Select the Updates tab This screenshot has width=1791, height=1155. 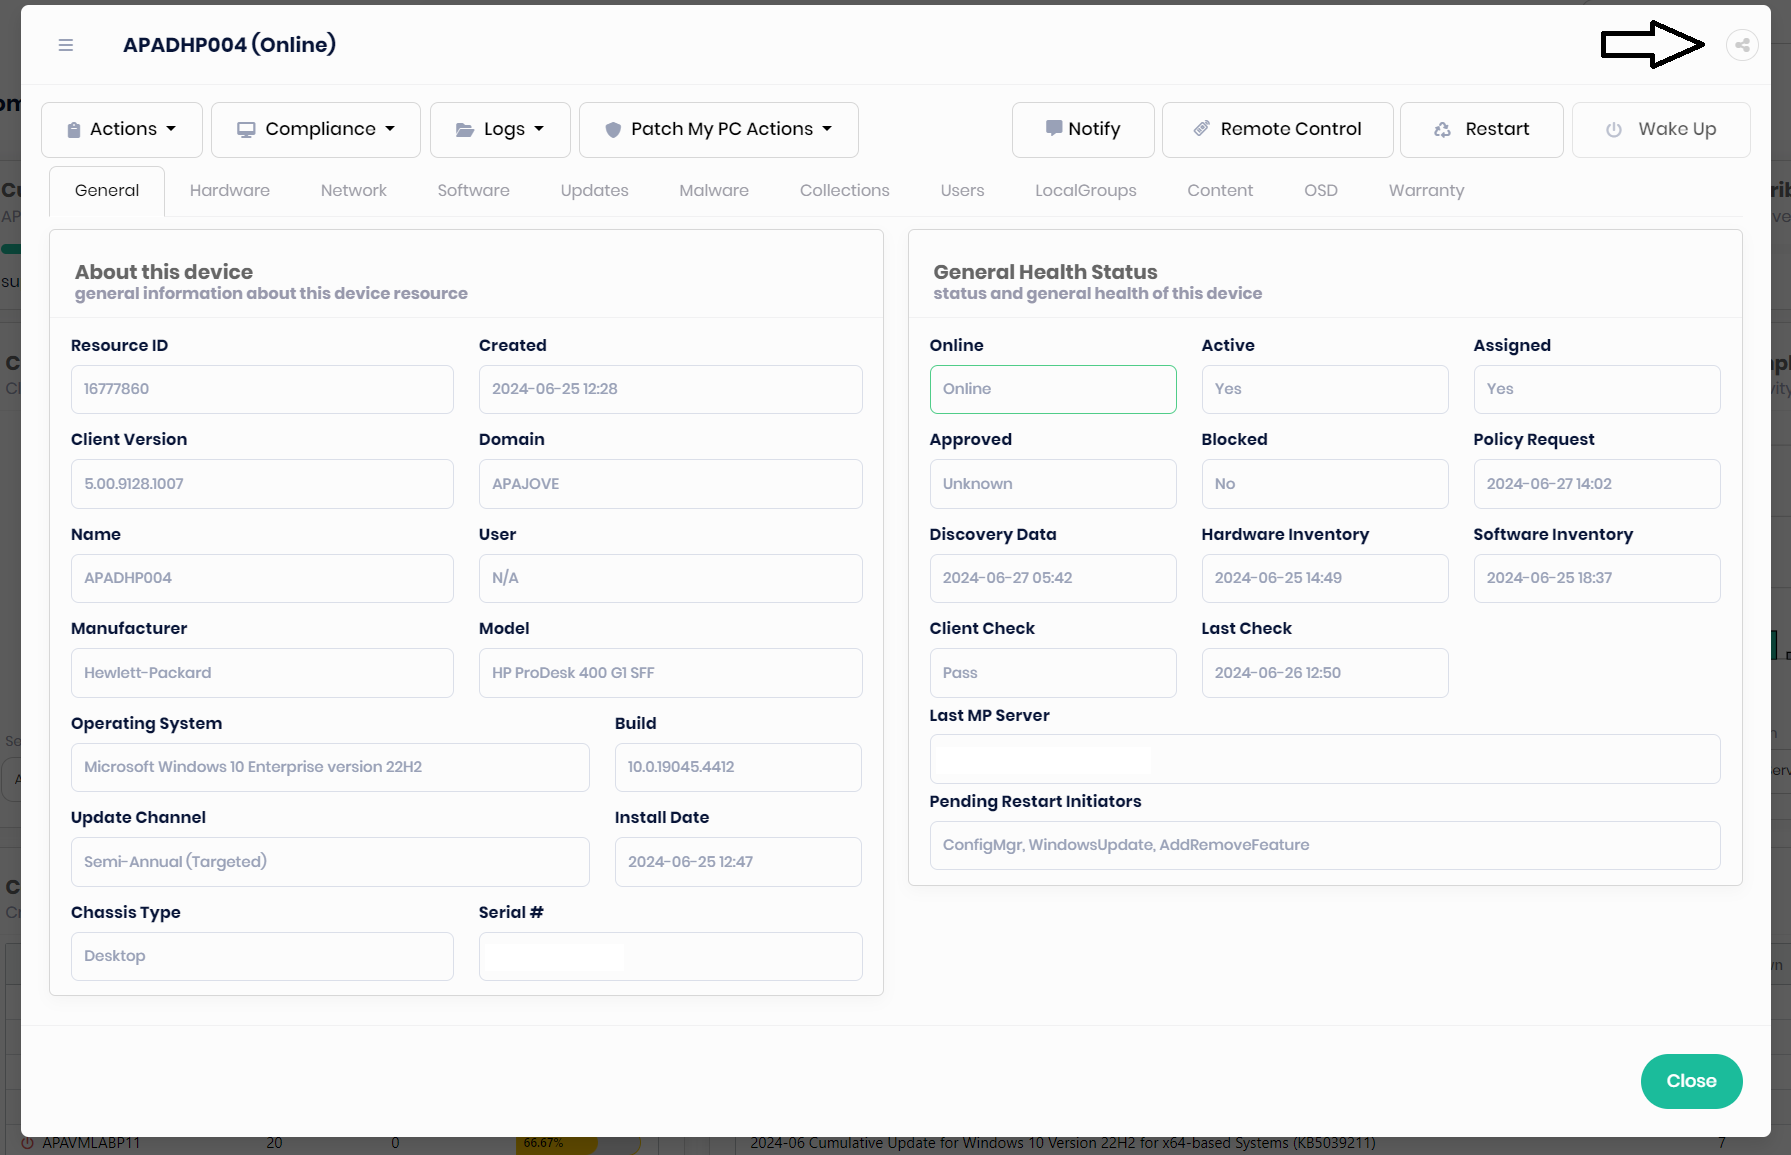[x=594, y=190]
